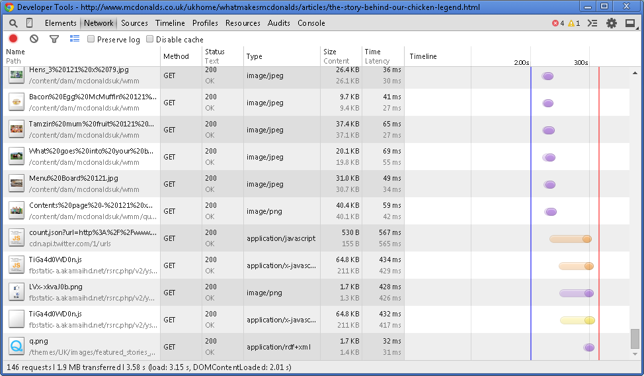The width and height of the screenshot is (644, 376).
Task: Clear the network log
Action: pyautogui.click(x=34, y=39)
